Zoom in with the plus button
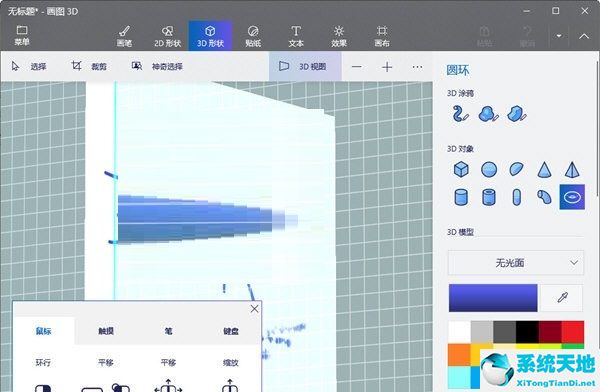The height and width of the screenshot is (392, 600). coord(387,67)
